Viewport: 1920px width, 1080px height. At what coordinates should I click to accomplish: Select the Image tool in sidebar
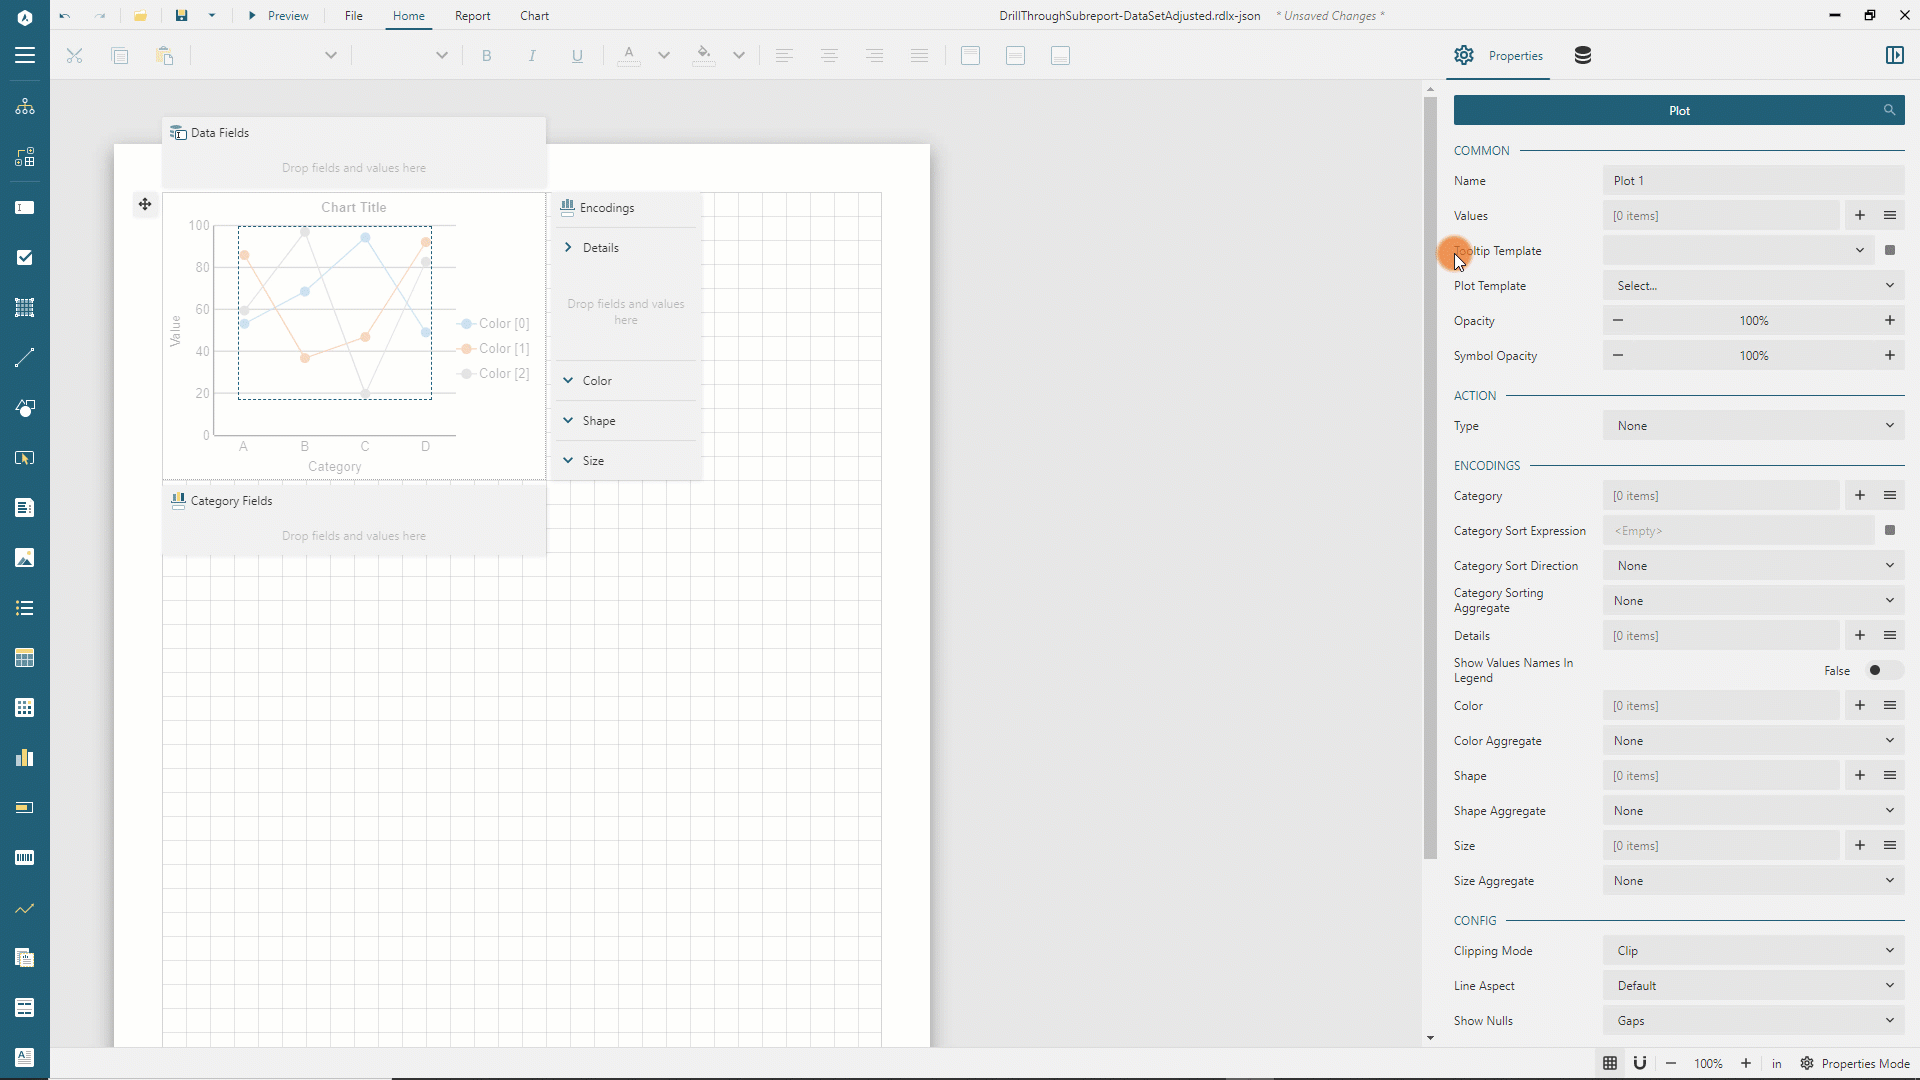click(x=25, y=557)
